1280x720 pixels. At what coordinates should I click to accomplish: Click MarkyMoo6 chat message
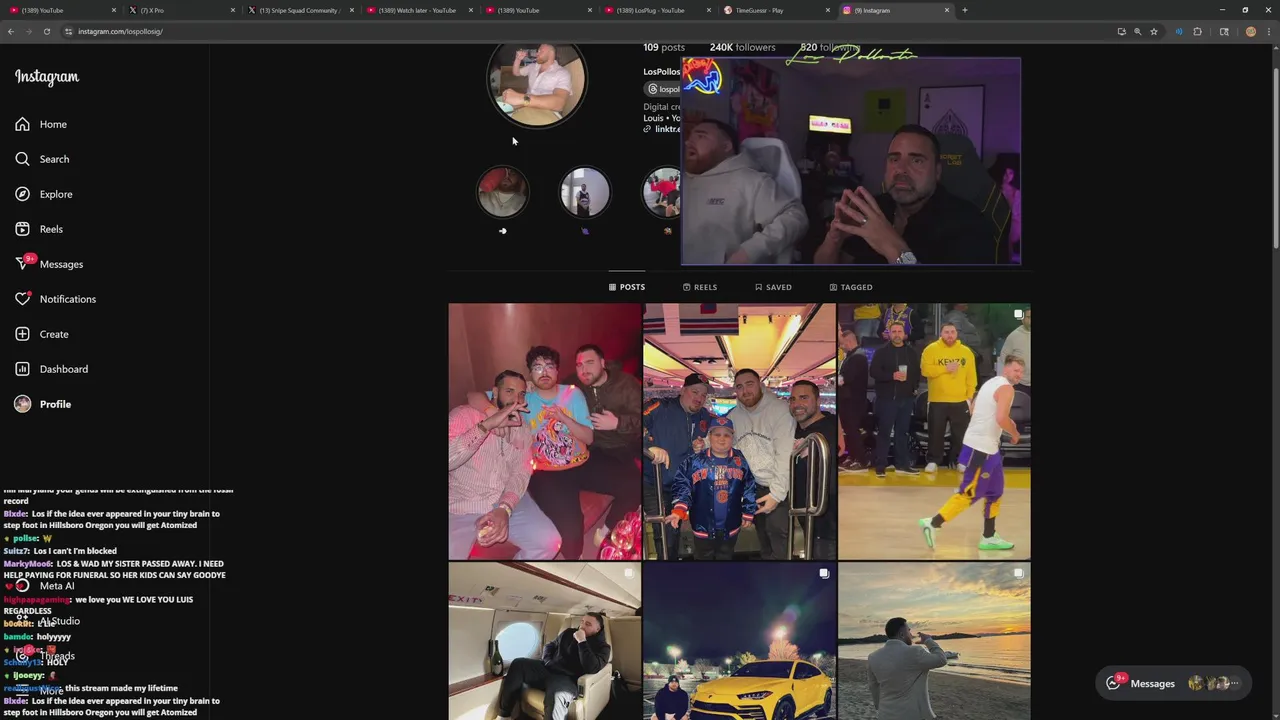(114, 569)
